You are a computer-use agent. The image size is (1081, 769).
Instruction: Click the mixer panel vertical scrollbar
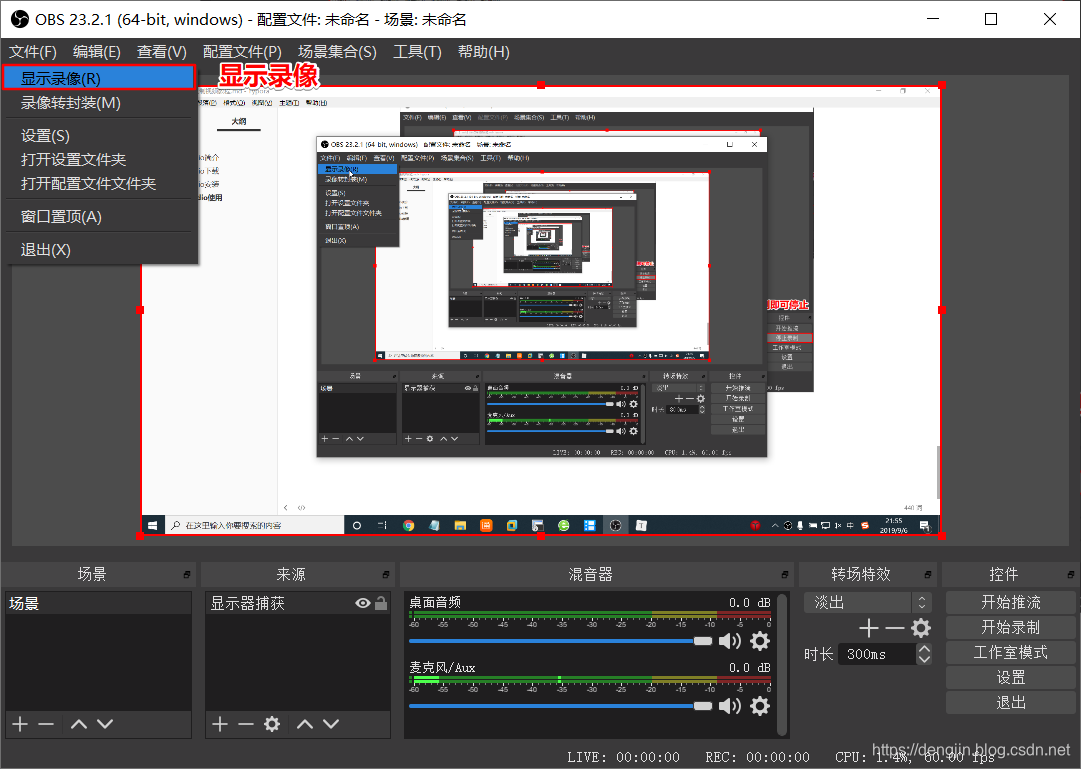point(782,664)
